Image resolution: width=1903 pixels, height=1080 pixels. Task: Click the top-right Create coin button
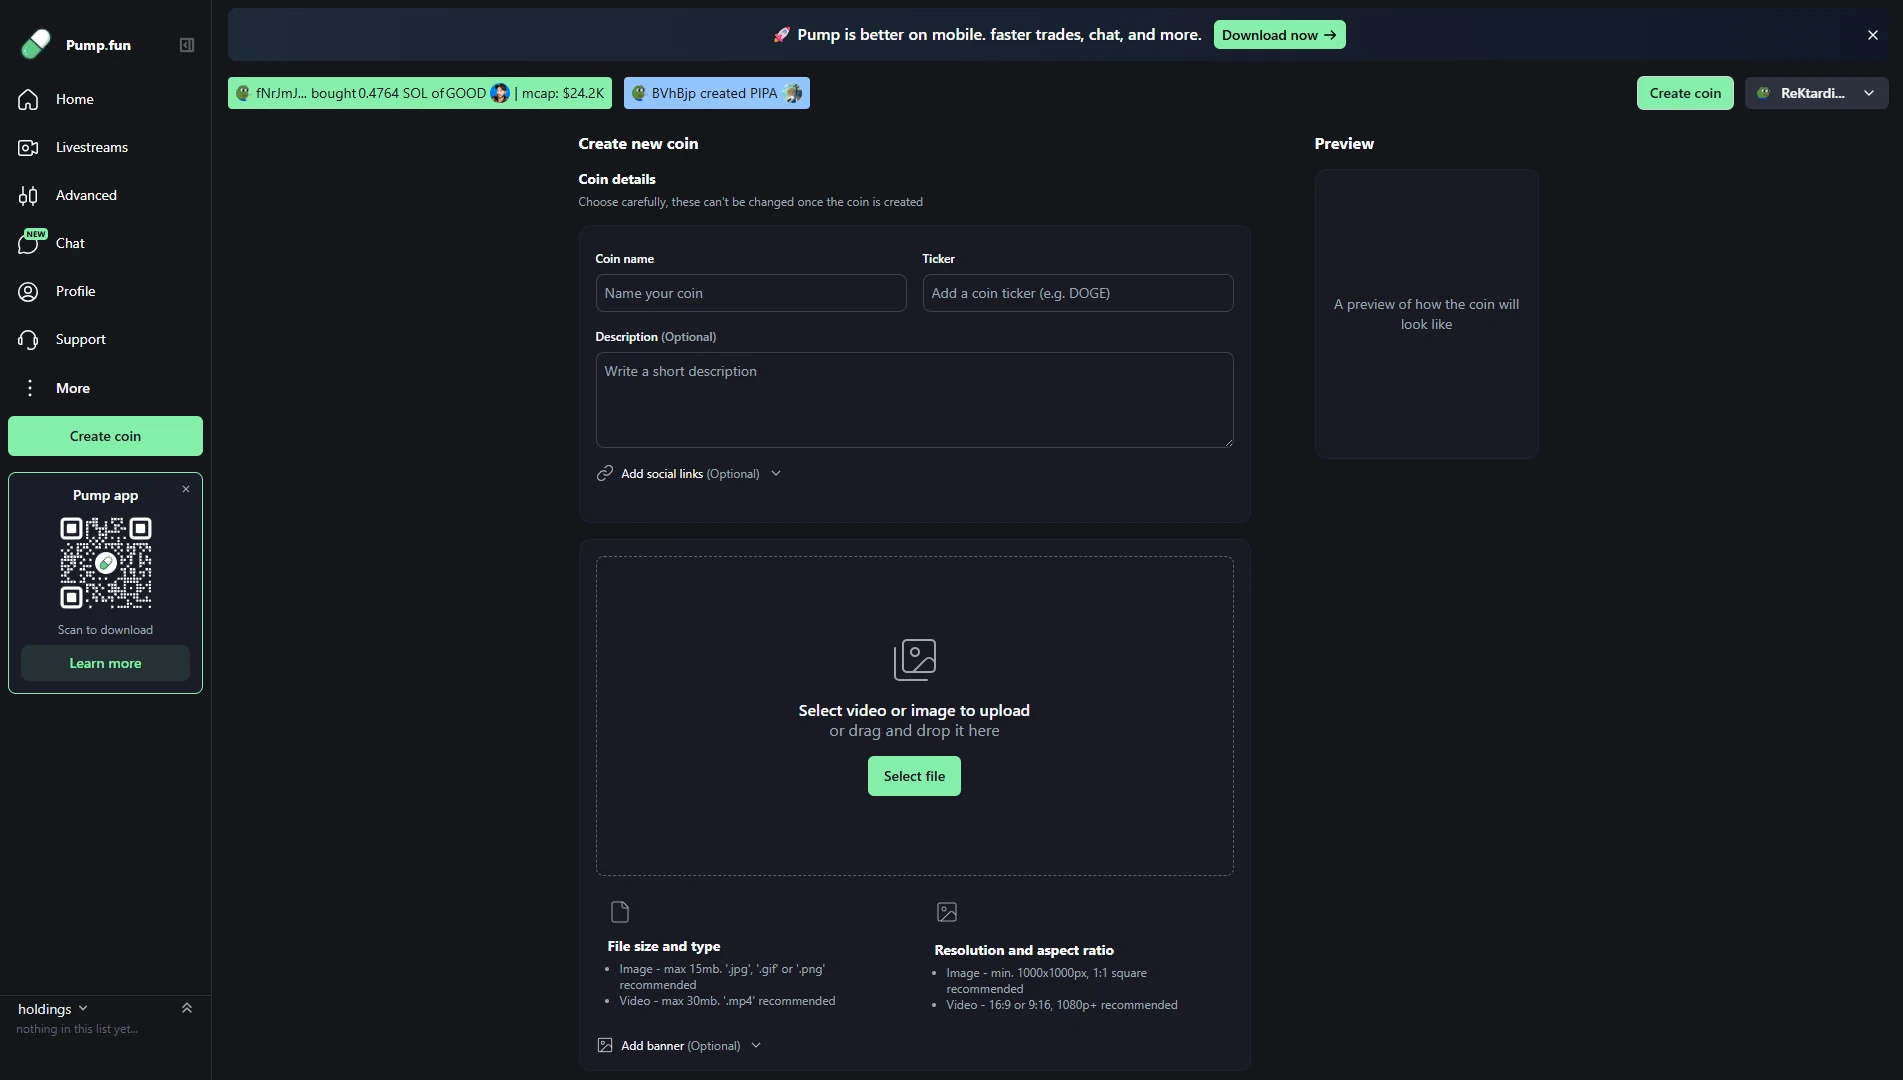pos(1685,93)
